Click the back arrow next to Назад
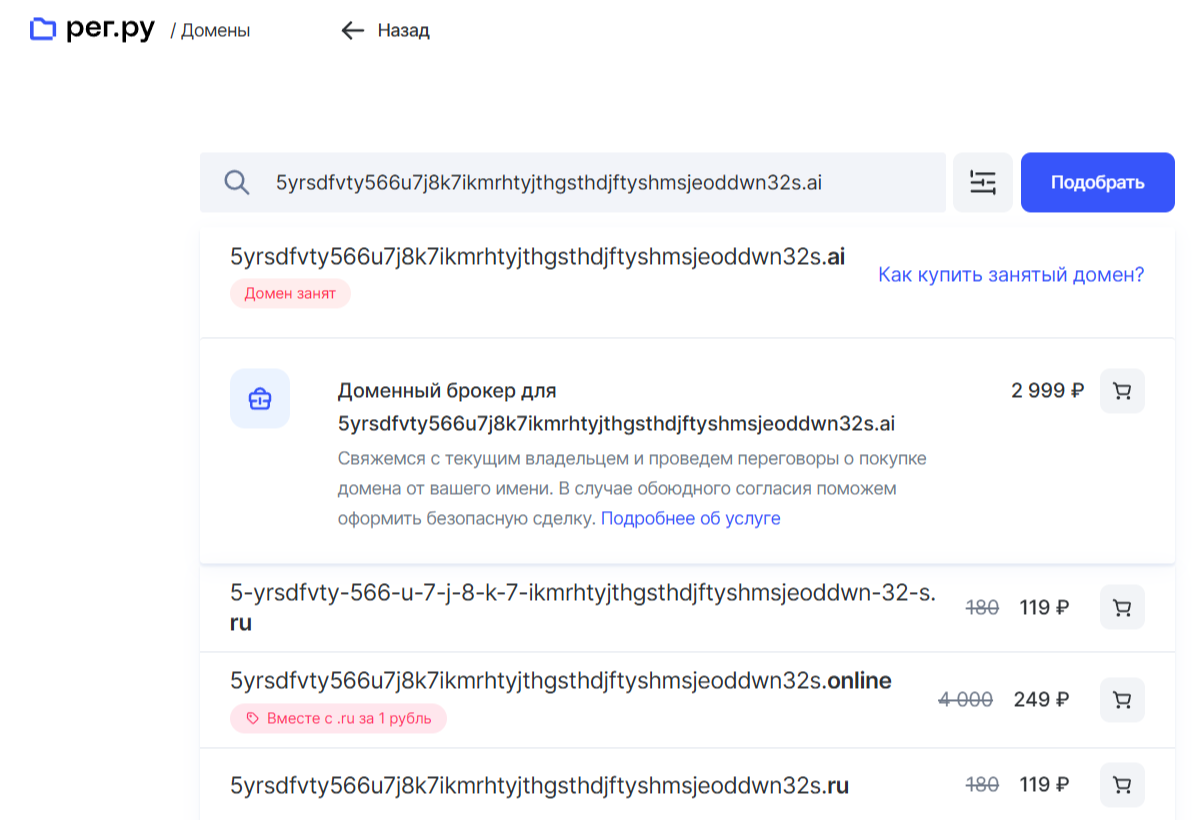This screenshot has width=1200, height=820. [352, 31]
